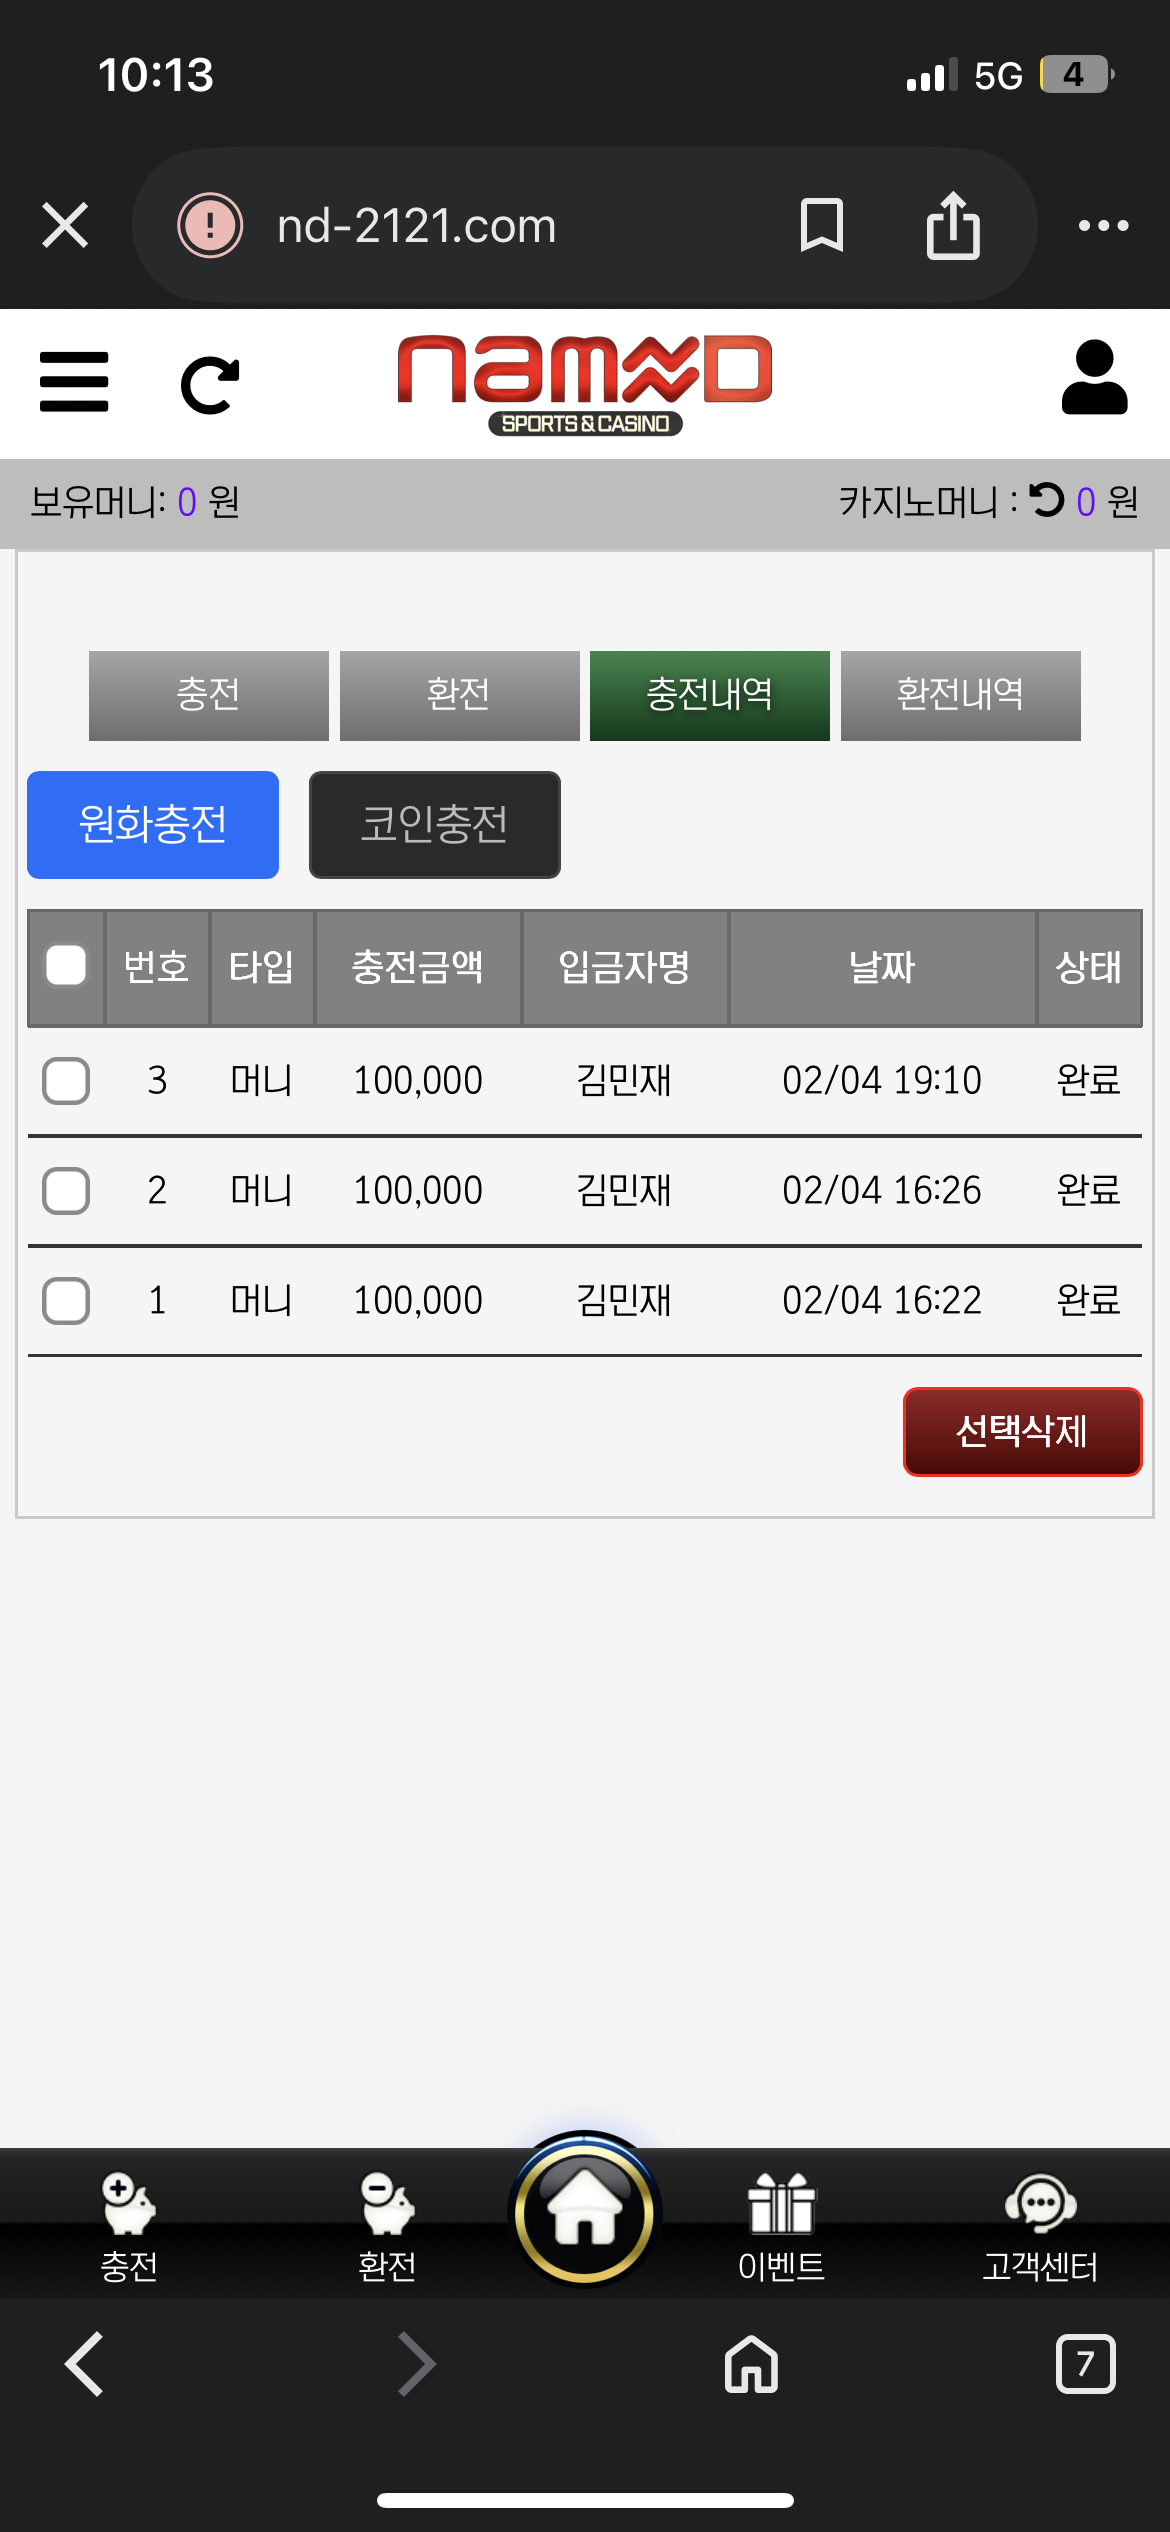This screenshot has width=1170, height=2532.
Task: Open the browser more options menu
Action: point(1103,226)
